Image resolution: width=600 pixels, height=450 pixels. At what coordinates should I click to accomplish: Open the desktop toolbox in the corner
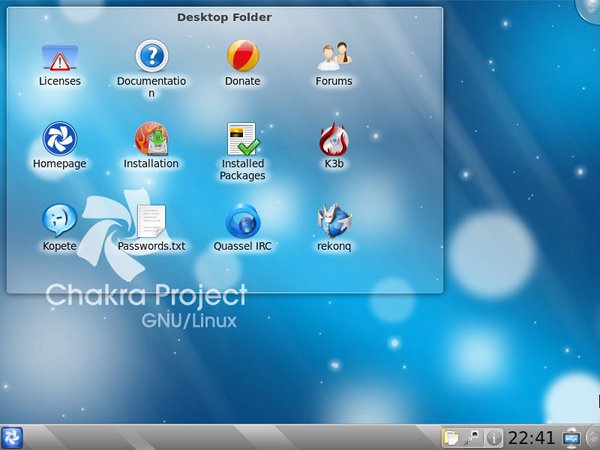pos(589,10)
